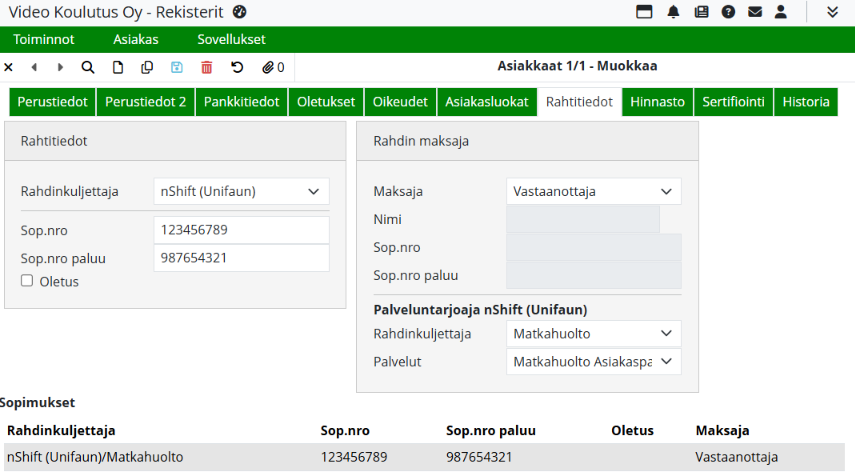Go to next record arrow

pos(60,67)
